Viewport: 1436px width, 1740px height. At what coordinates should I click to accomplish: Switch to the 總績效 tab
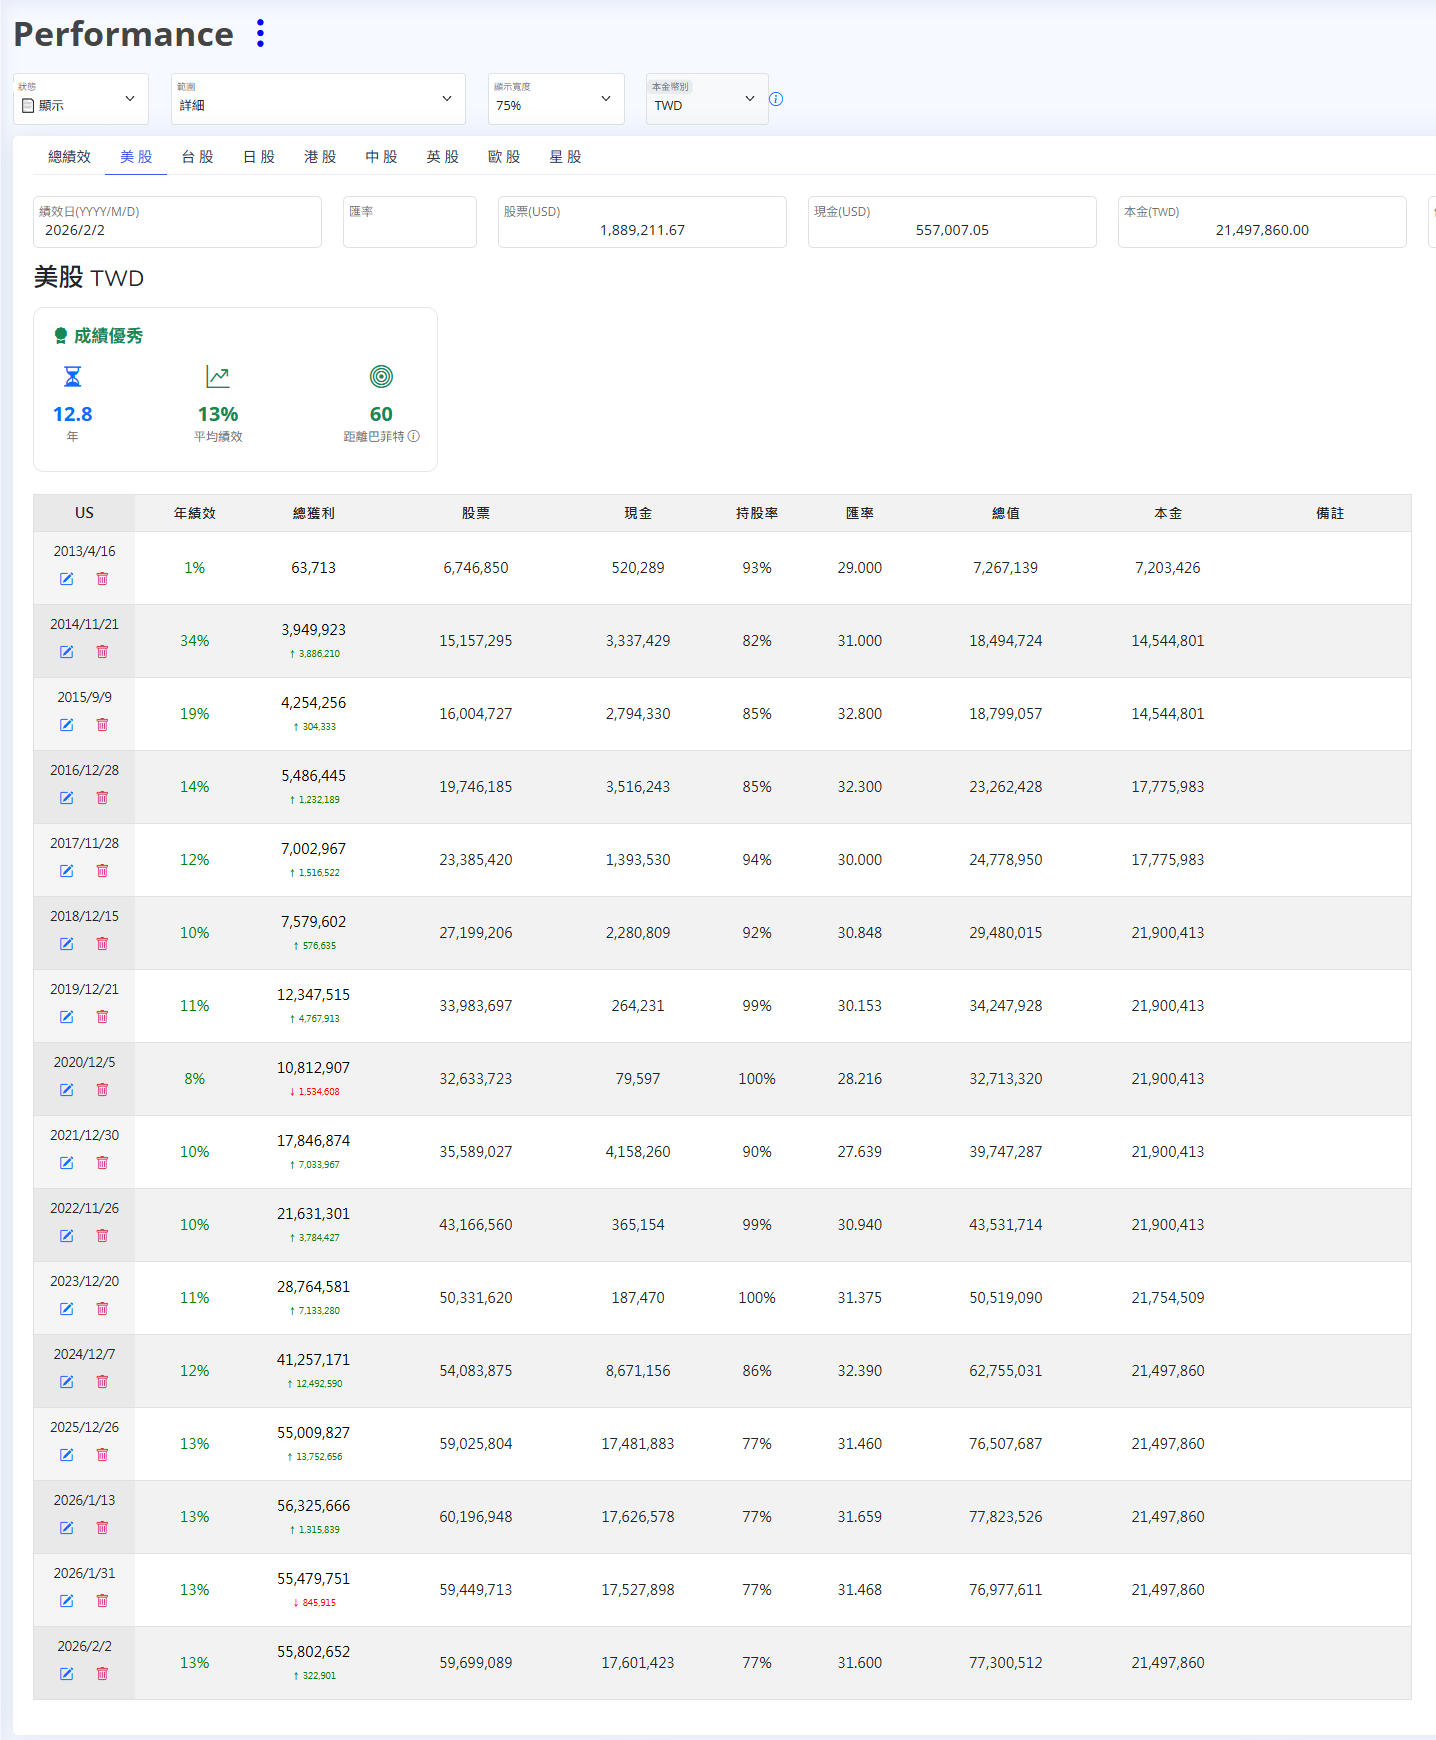coord(69,157)
